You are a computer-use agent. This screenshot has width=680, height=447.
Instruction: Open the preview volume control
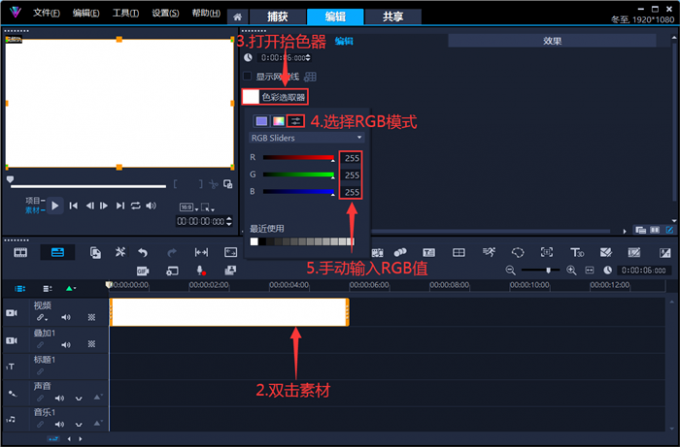pos(151,206)
